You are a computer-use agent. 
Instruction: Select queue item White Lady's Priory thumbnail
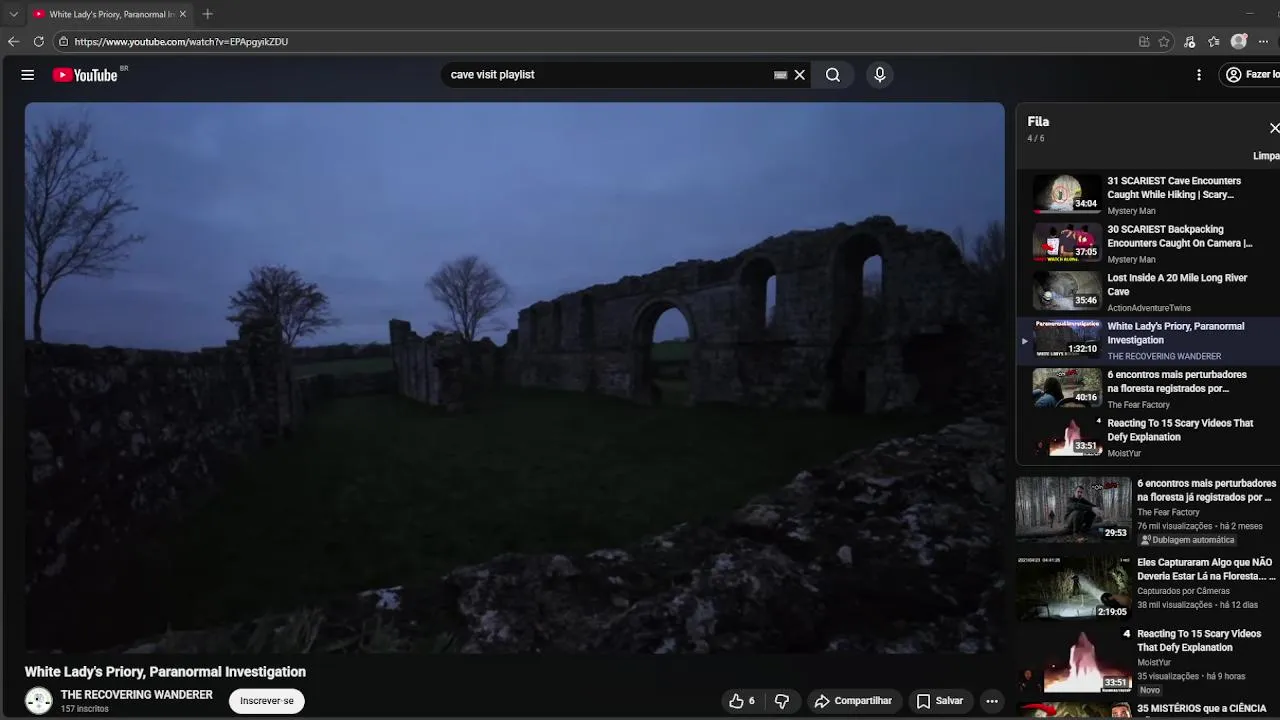[1067, 338]
